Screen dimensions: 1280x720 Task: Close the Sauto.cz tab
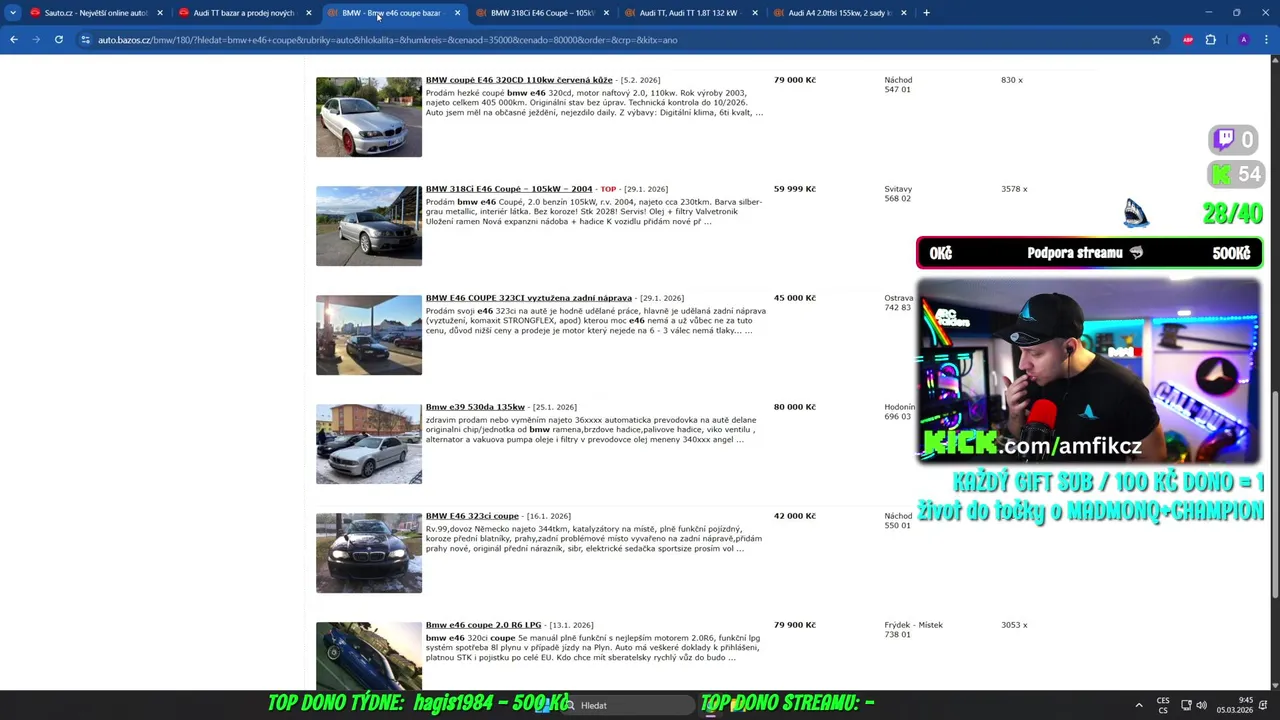[x=159, y=13]
